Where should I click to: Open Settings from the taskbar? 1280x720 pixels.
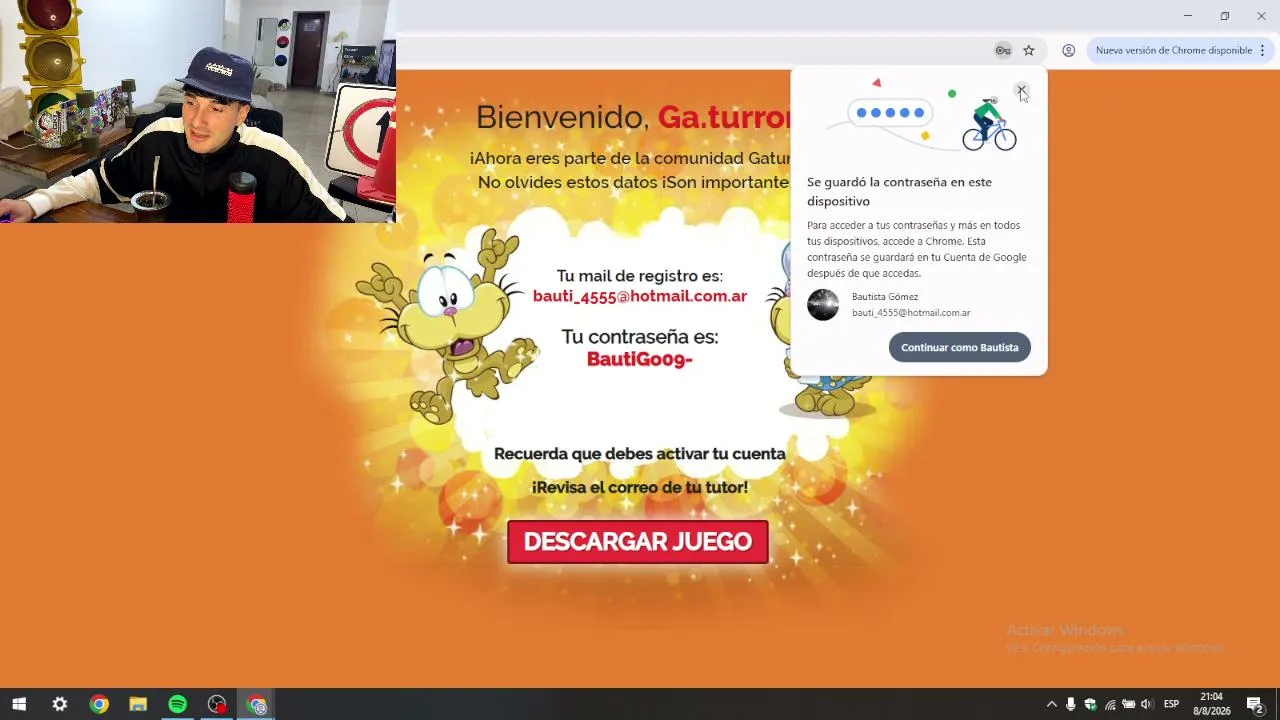click(60, 704)
